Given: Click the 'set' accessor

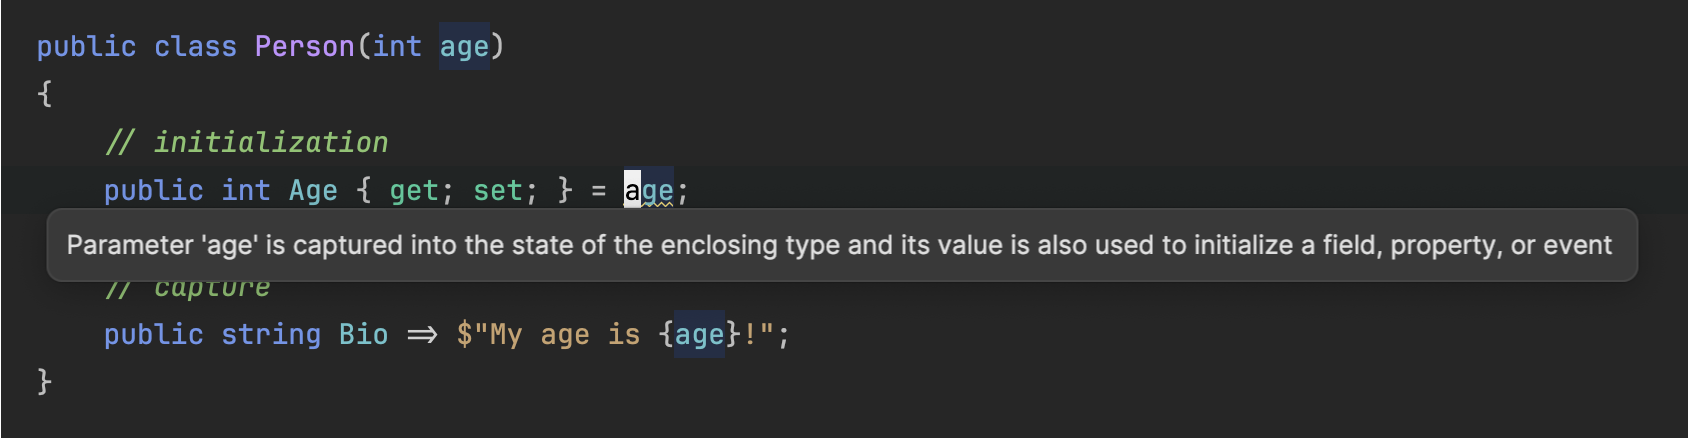Looking at the screenshot, I should (x=498, y=190).
